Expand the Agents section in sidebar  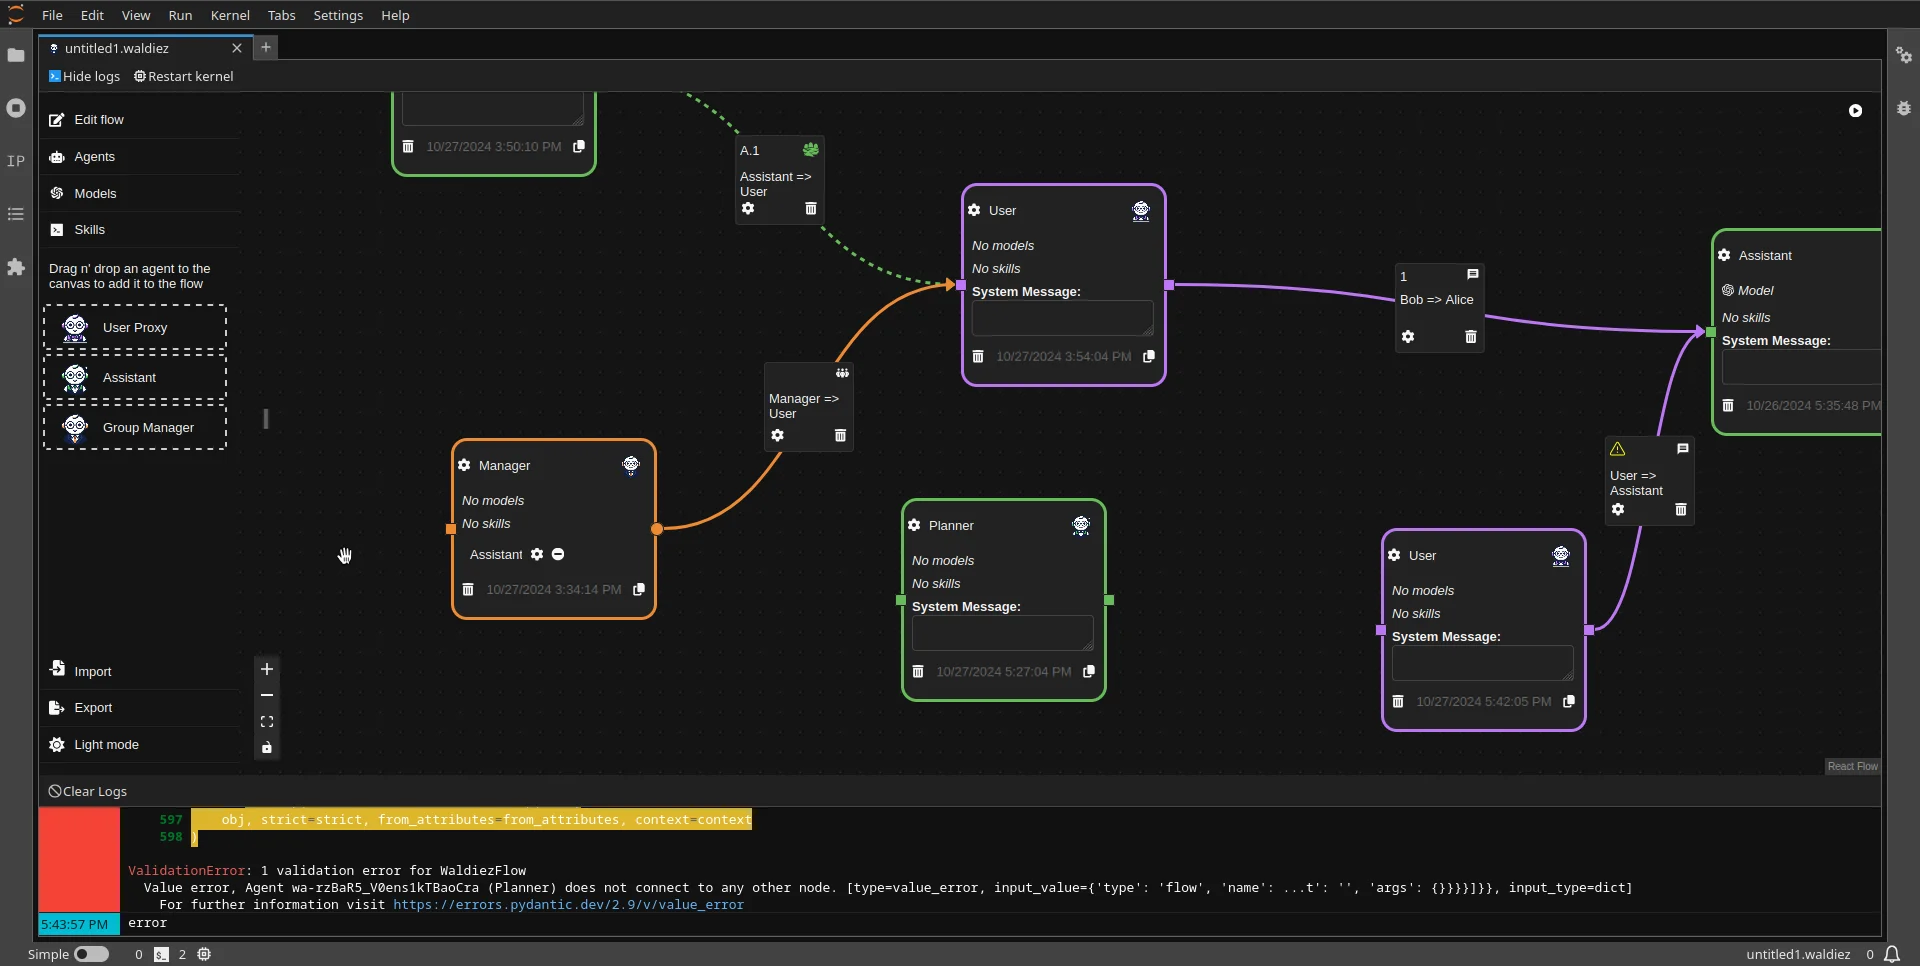pyautogui.click(x=94, y=157)
